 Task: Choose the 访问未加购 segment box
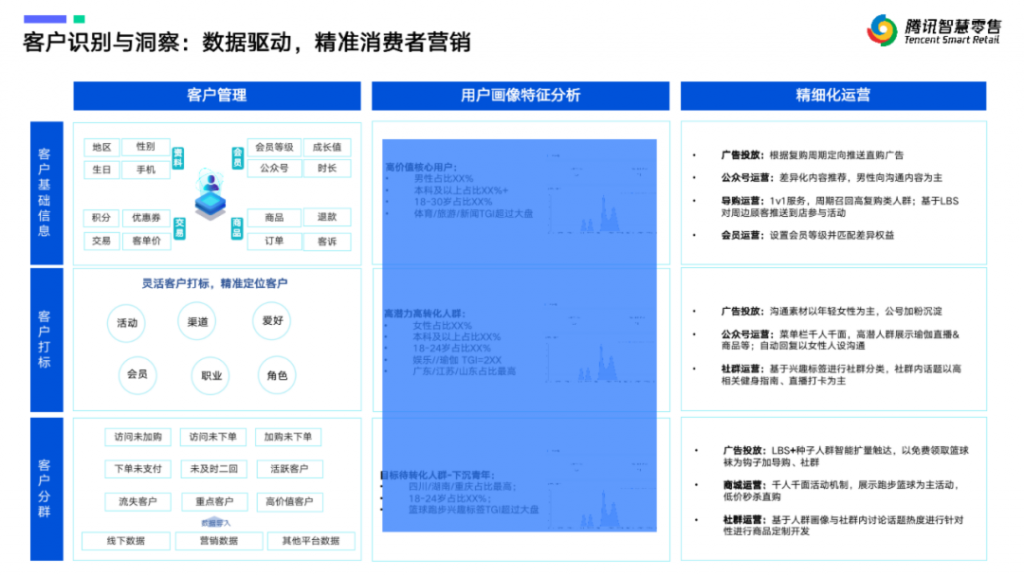click(138, 437)
